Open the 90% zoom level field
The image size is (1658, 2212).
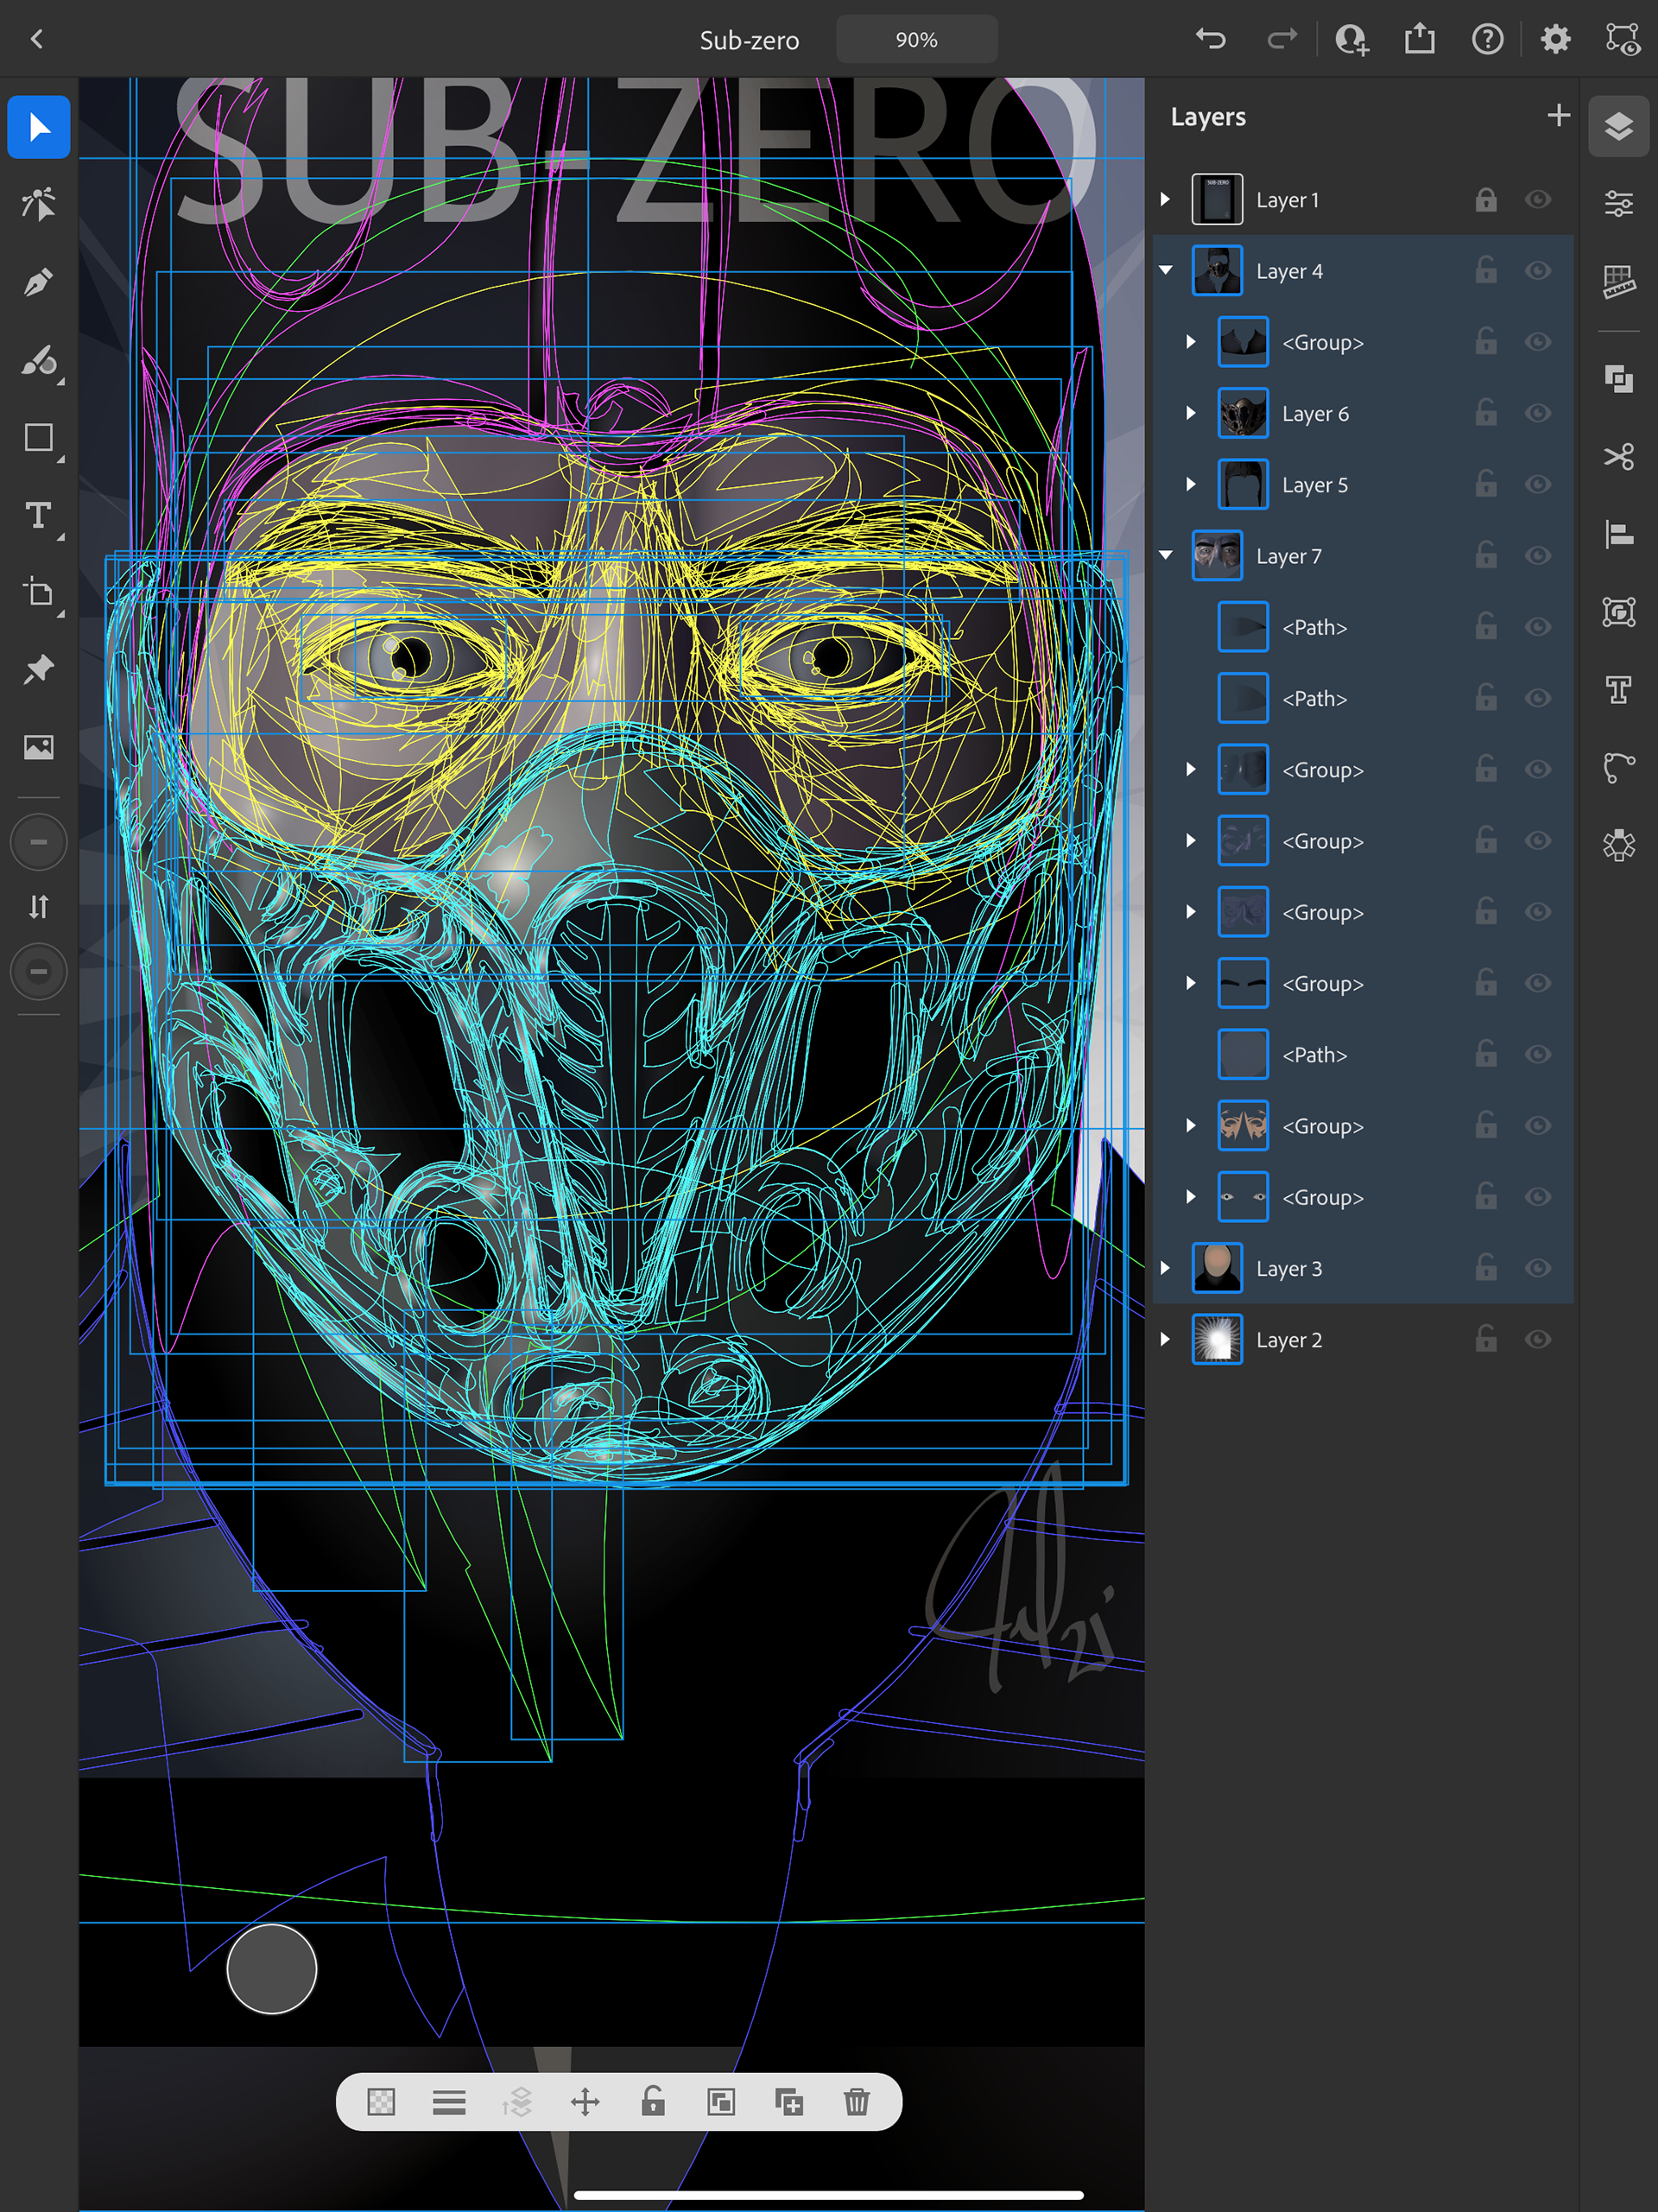(916, 40)
